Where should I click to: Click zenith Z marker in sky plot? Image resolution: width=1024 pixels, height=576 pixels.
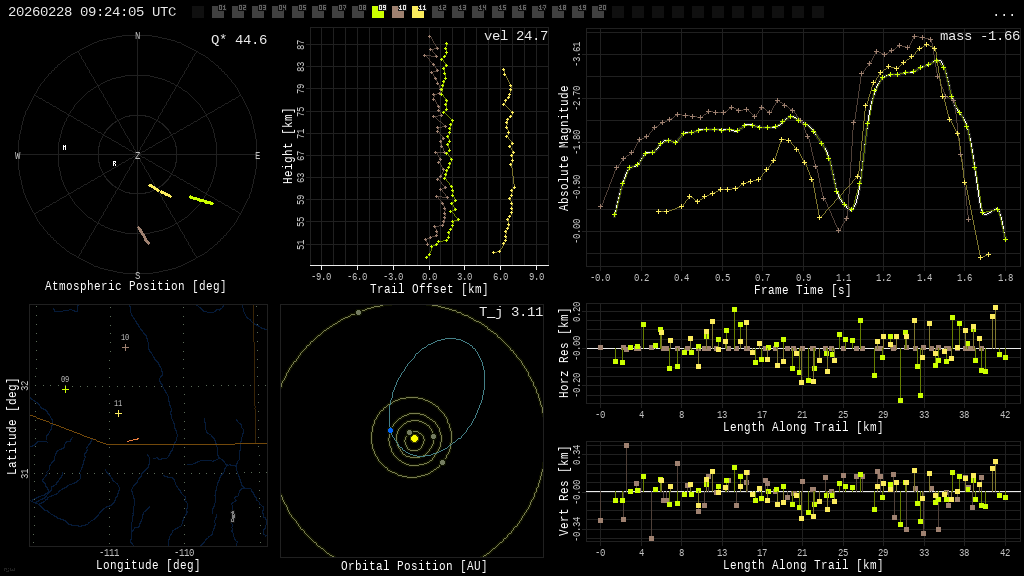pos(138,156)
